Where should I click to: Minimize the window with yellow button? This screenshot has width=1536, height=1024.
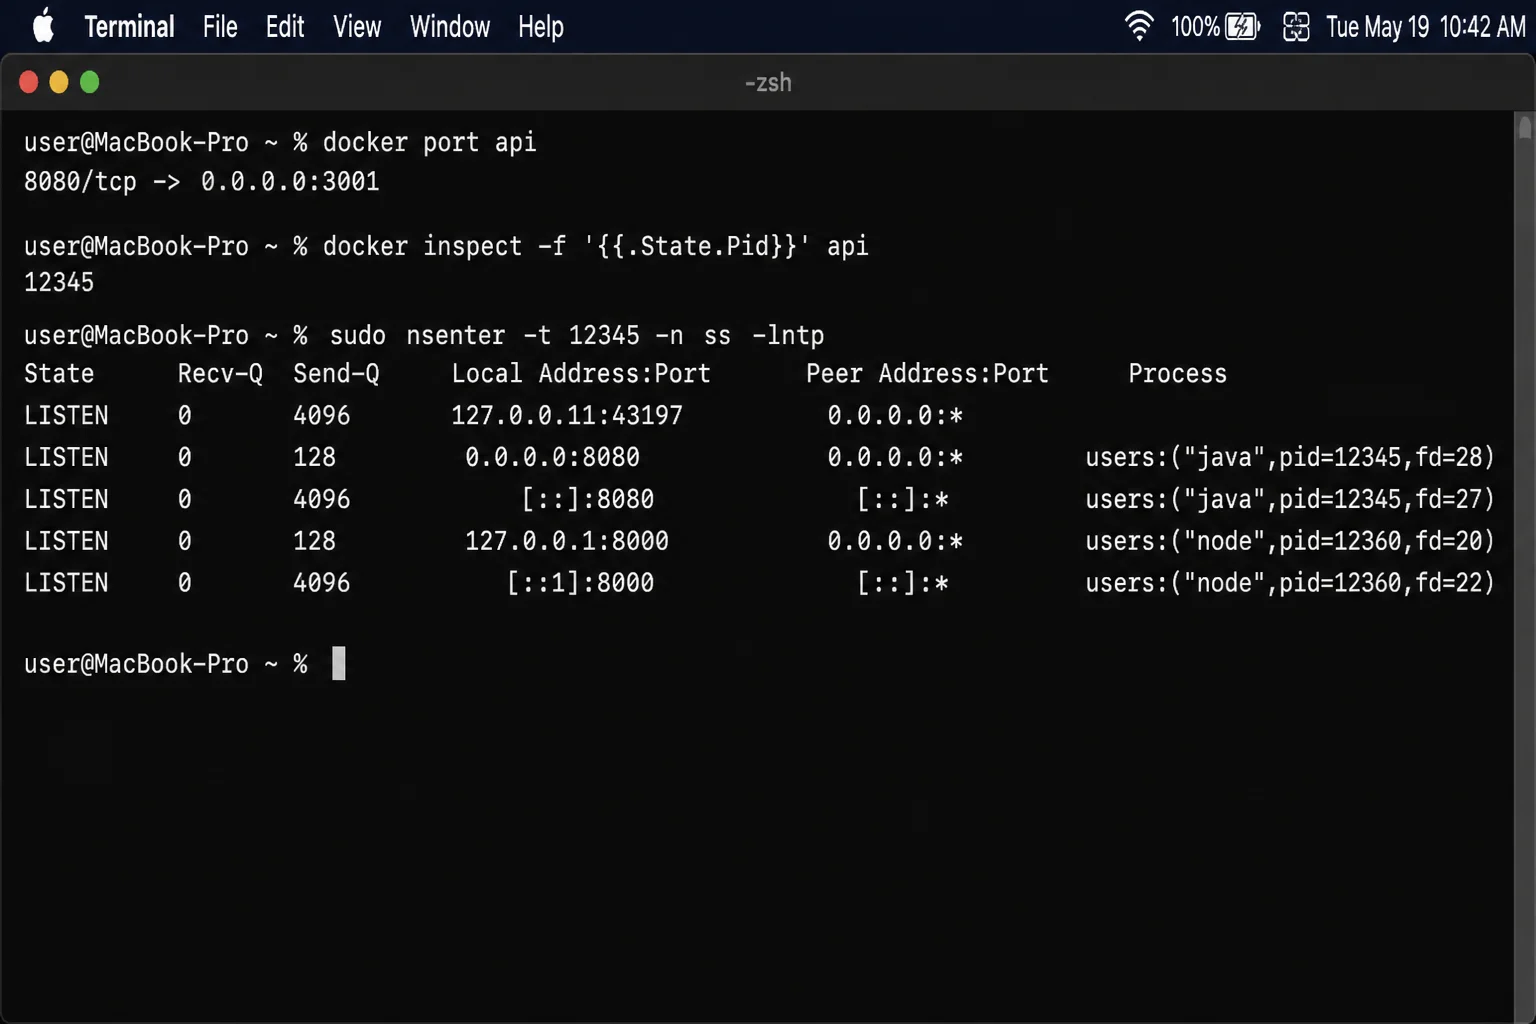[59, 82]
